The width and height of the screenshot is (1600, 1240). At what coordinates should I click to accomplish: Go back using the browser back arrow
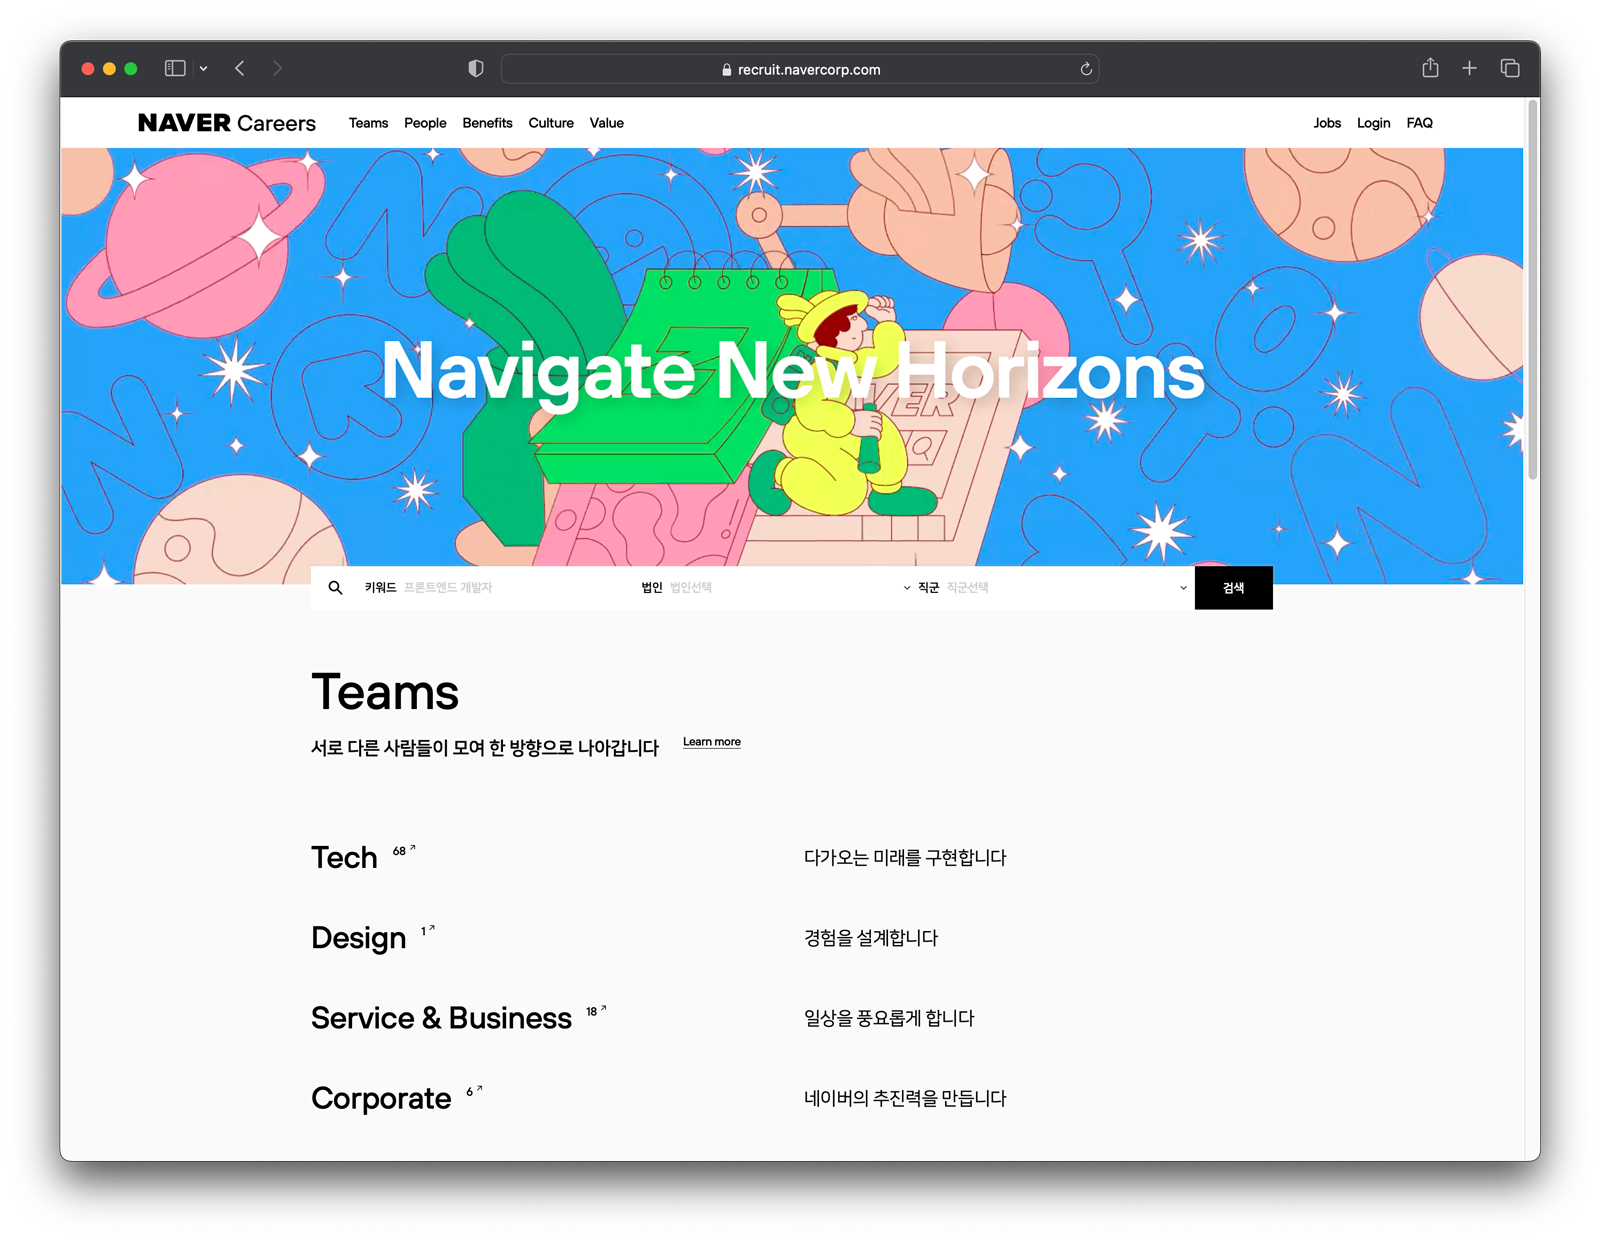(x=240, y=68)
